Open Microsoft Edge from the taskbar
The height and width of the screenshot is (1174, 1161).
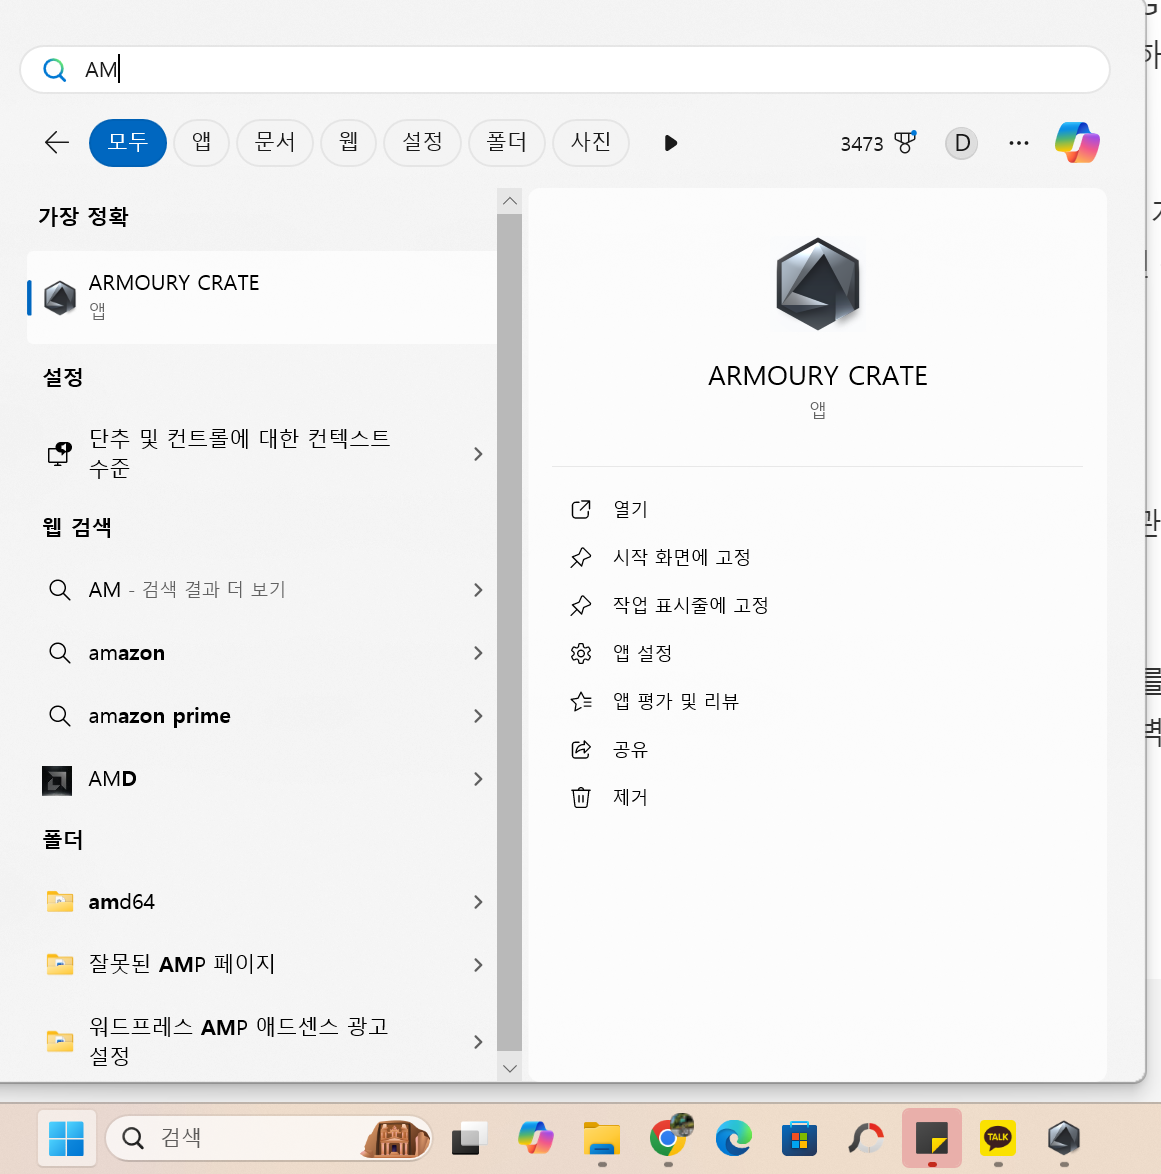click(734, 1138)
